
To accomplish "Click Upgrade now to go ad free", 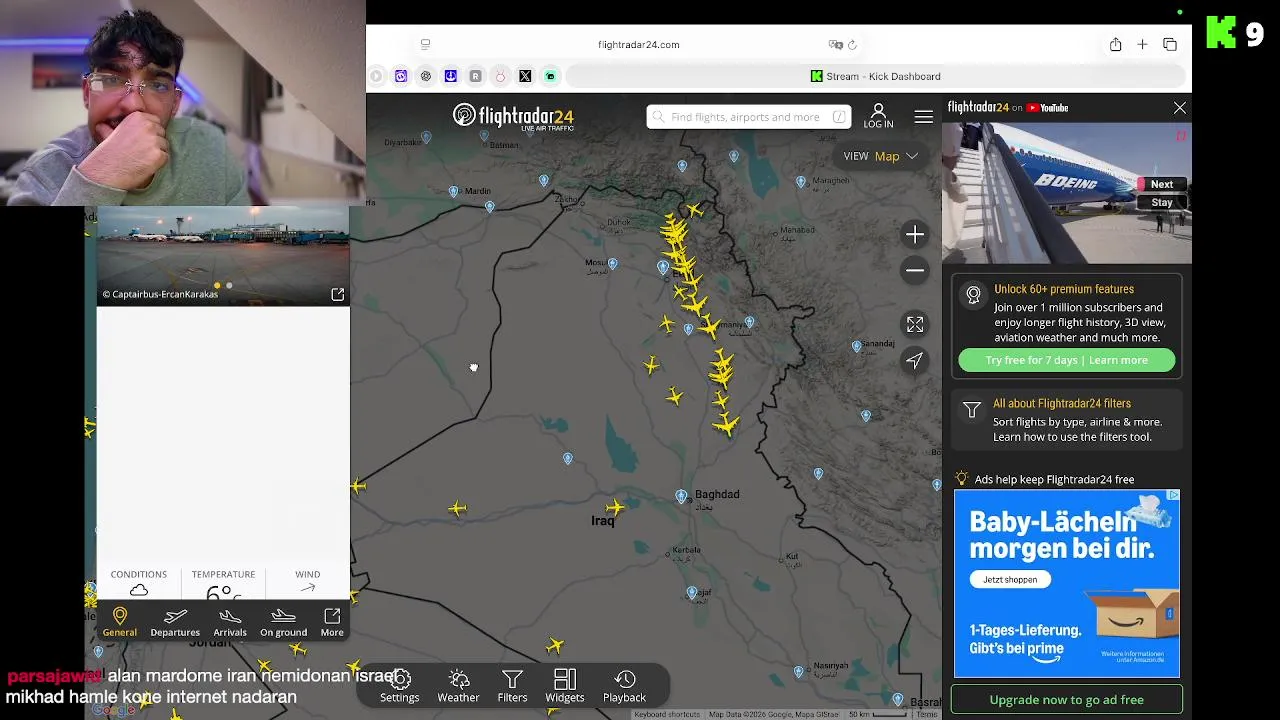I will pos(1066,700).
